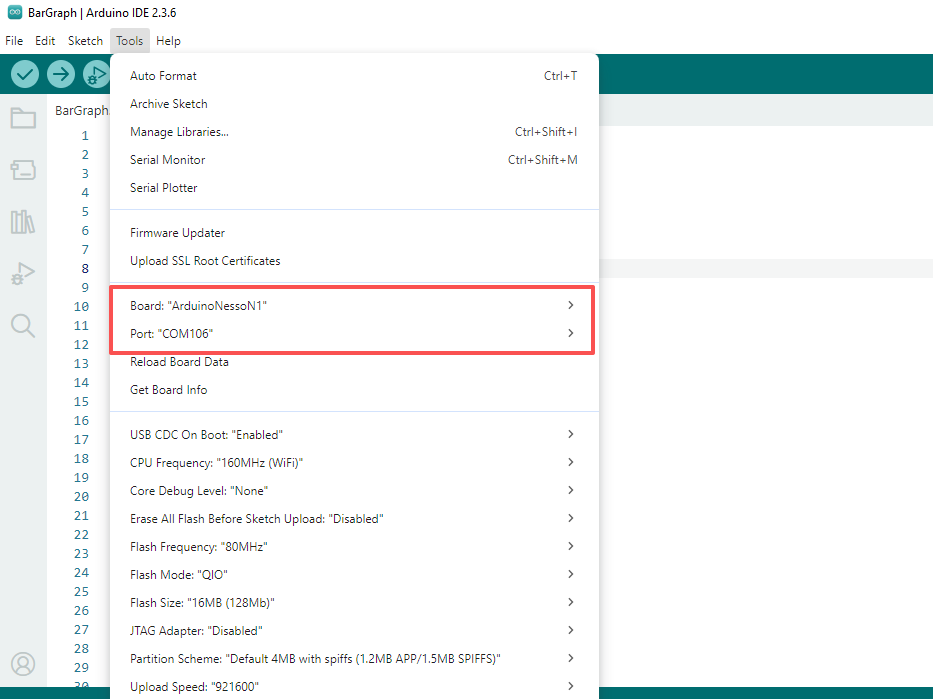The image size is (933, 699).
Task: Select Serial Monitor from Tools menu
Action: (168, 160)
